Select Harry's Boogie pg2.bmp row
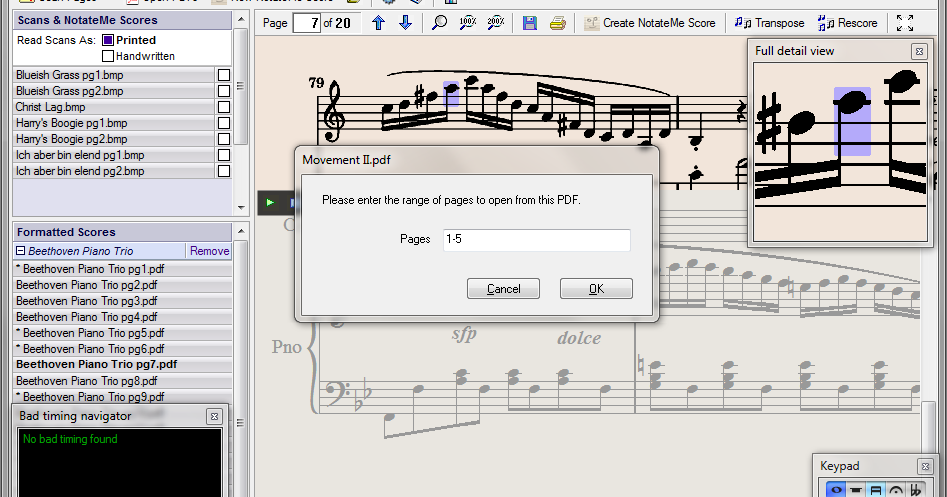This screenshot has width=947, height=497. tap(114, 139)
